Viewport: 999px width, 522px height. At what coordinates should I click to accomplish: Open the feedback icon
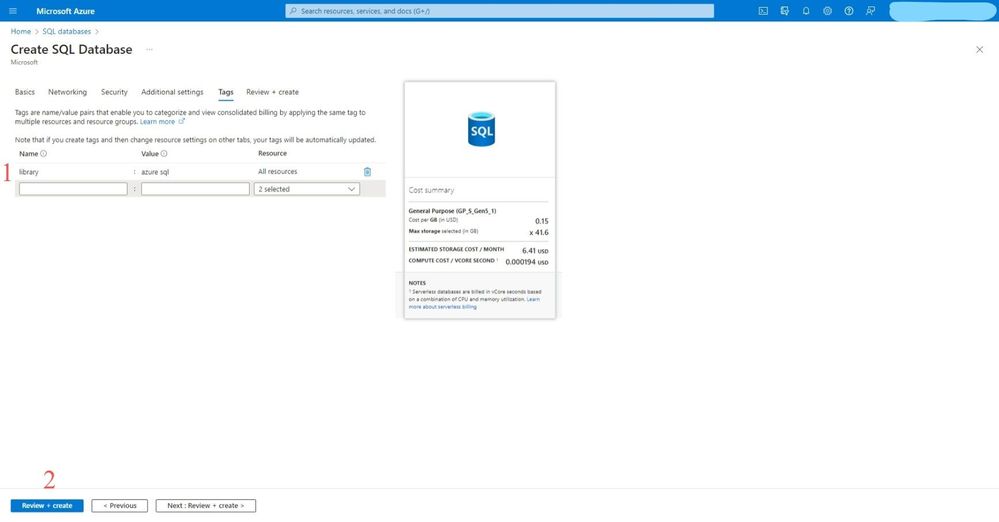[x=870, y=11]
